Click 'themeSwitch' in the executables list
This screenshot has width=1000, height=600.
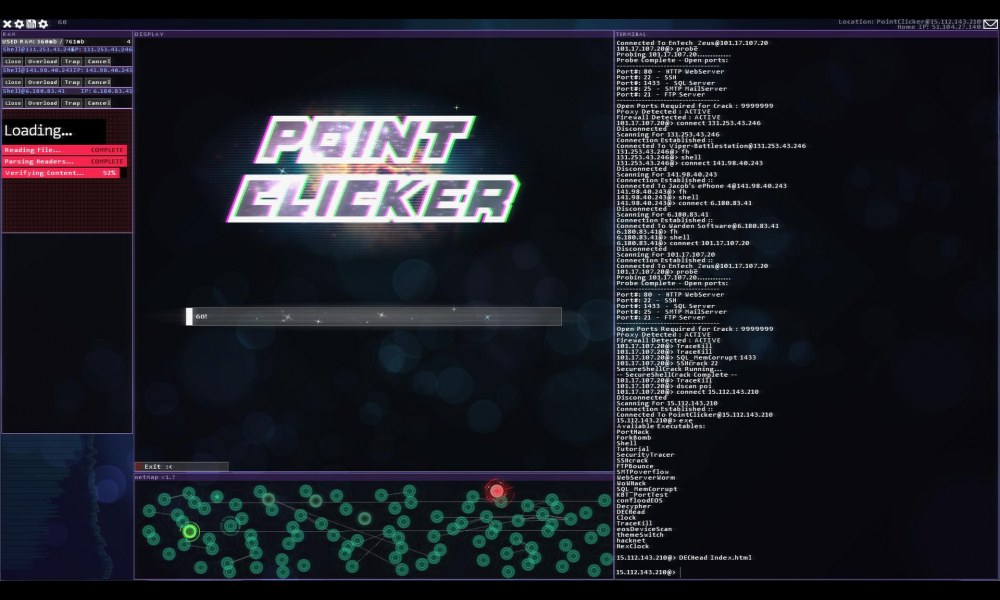[640, 536]
